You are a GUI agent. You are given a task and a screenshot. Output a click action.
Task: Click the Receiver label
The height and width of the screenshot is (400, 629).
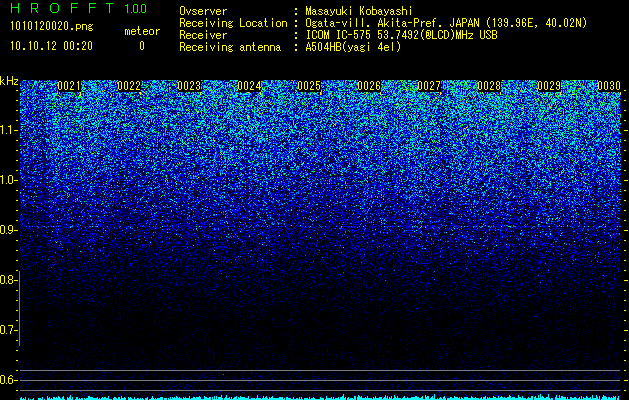[x=203, y=35]
